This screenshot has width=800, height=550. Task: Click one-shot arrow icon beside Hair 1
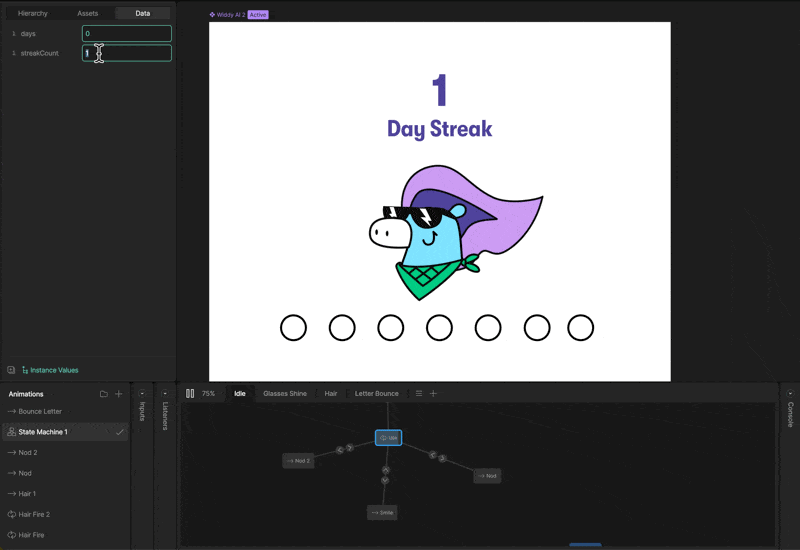[11, 493]
